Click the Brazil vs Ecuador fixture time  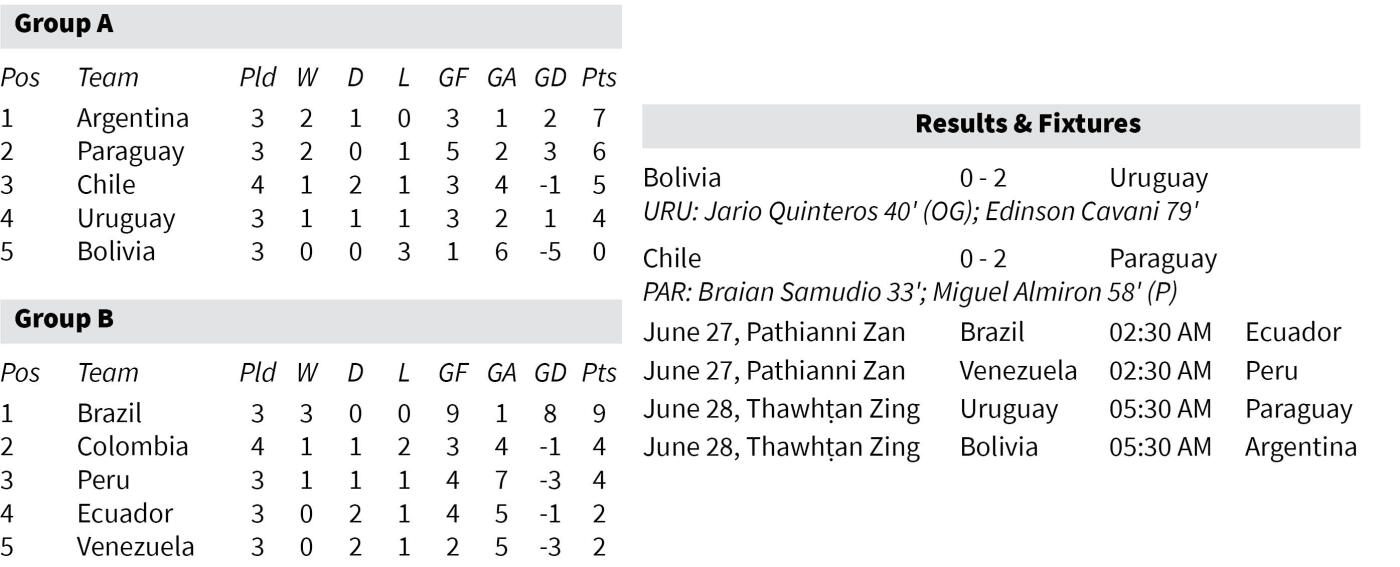tap(1160, 333)
